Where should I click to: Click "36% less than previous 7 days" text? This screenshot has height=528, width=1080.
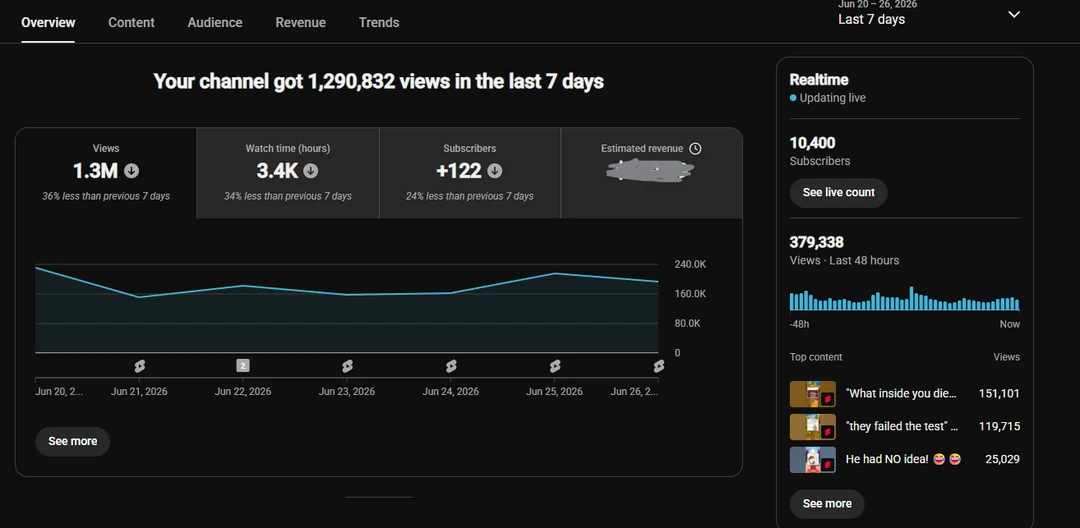[x=106, y=196]
